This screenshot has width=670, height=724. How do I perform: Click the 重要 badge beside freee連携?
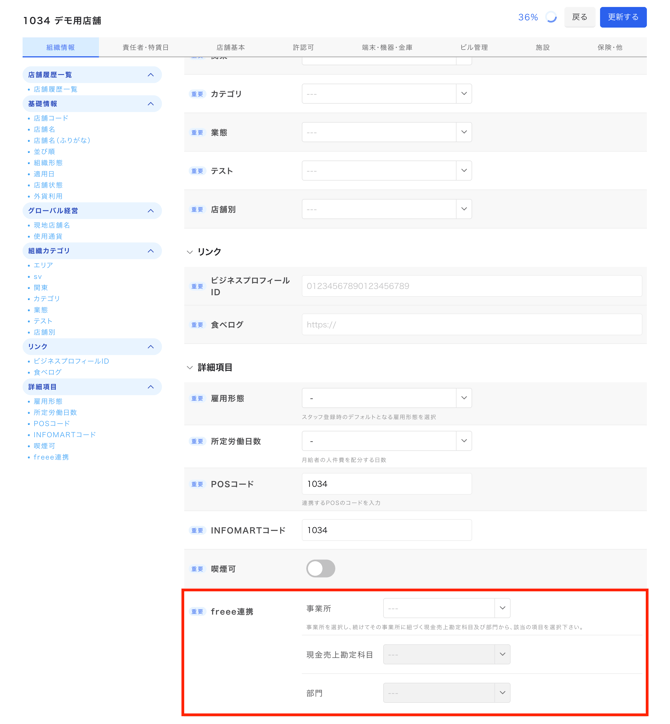click(197, 611)
